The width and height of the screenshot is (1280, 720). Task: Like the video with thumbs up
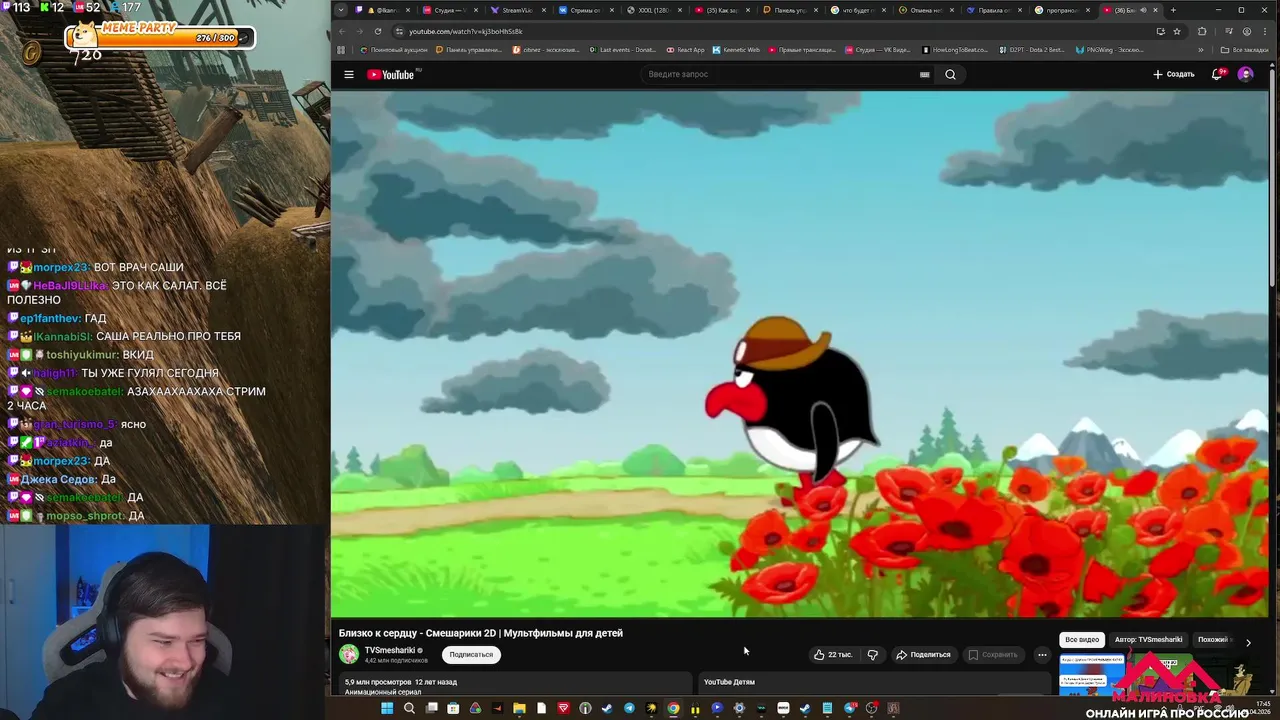tap(834, 655)
